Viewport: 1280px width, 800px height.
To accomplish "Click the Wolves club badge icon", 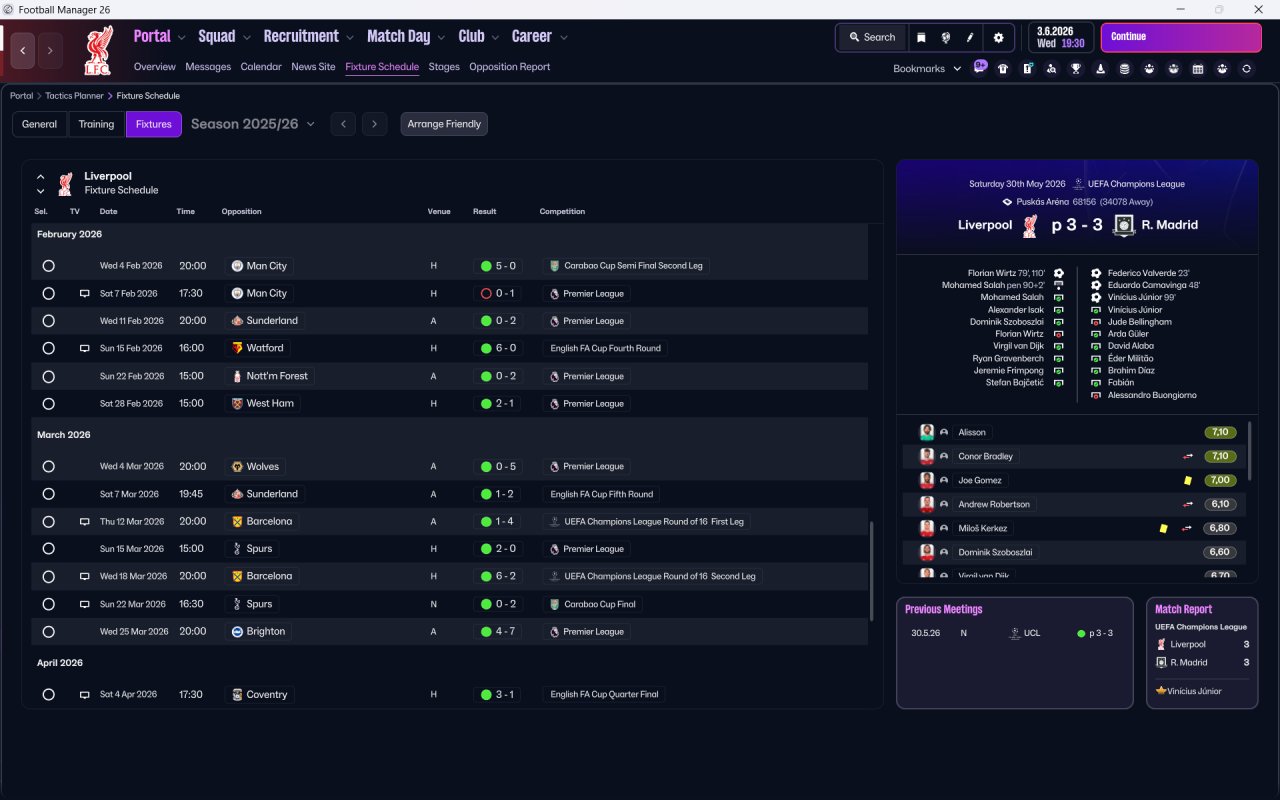I will [x=237, y=467].
